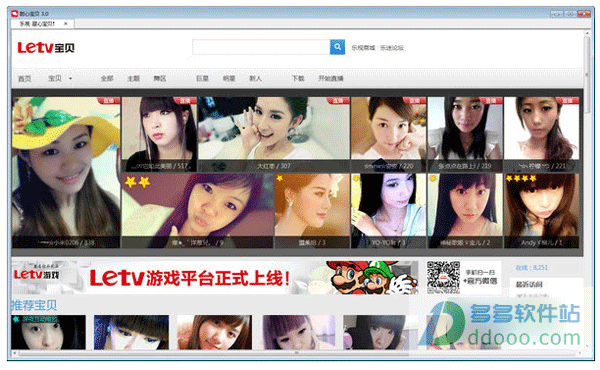
Task: Open the large yellow-hat room thumbnail
Action: click(66, 172)
